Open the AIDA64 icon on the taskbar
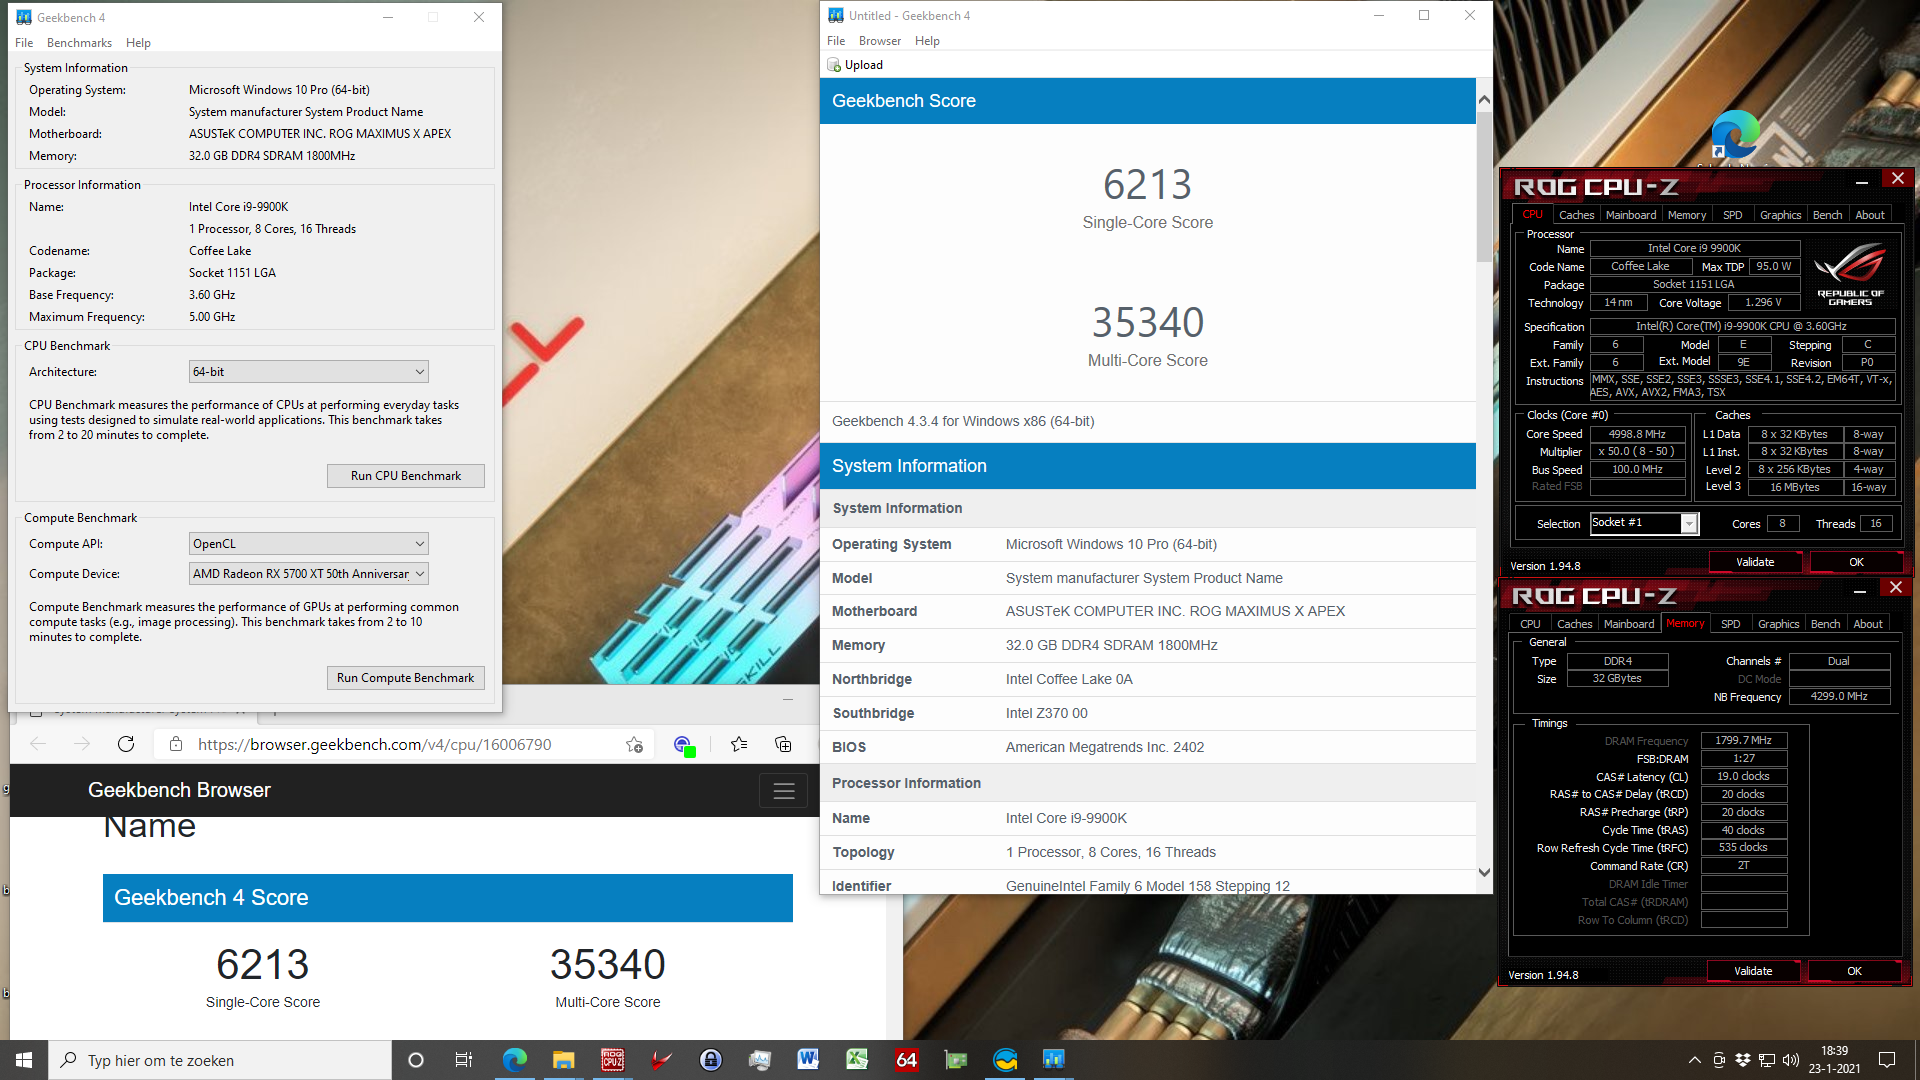Screen dimensions: 1920x1080 tap(907, 1060)
